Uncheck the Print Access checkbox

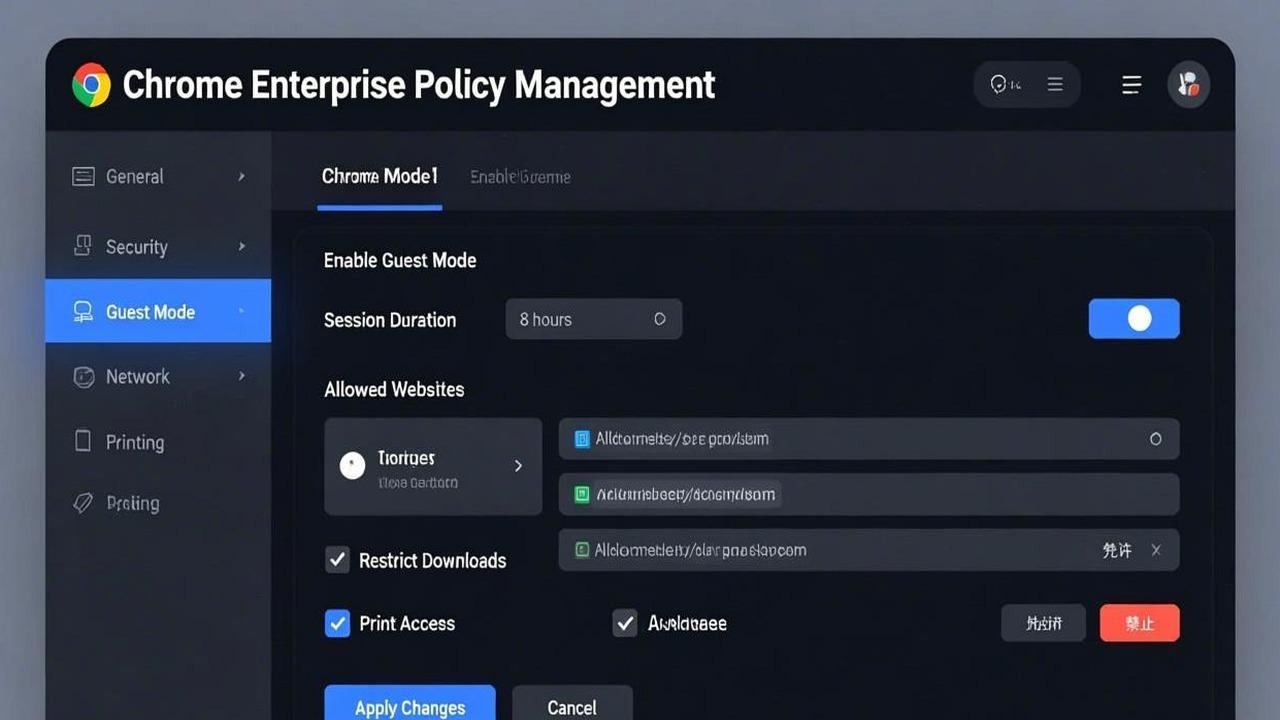click(x=337, y=623)
